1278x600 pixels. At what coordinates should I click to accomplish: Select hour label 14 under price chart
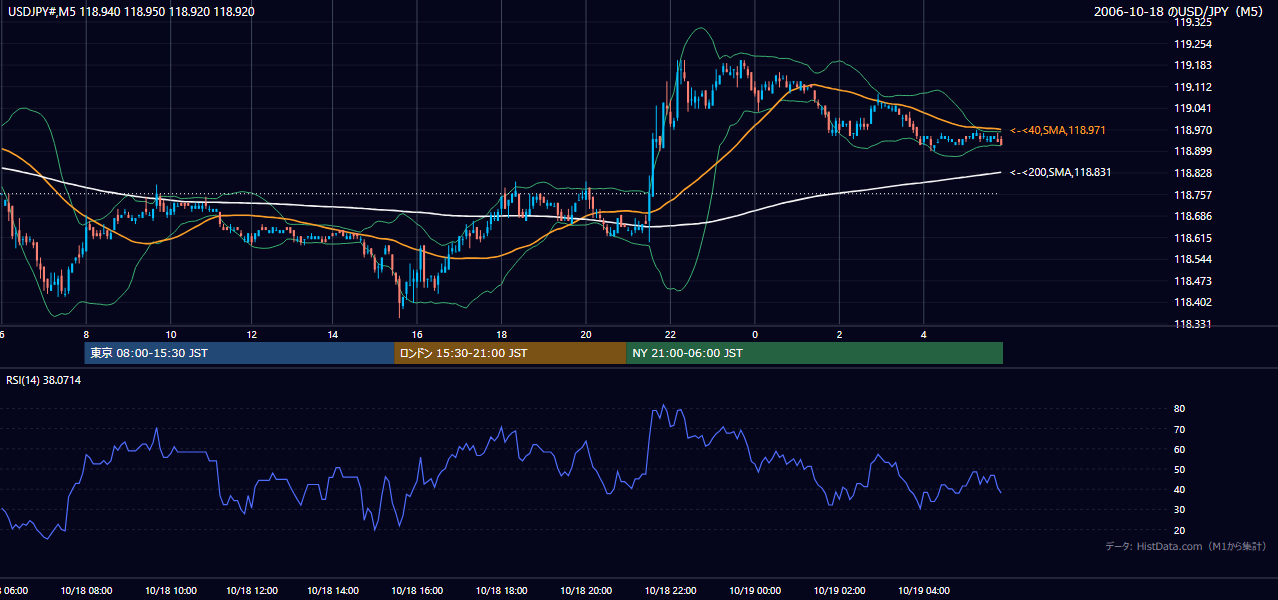[x=334, y=334]
